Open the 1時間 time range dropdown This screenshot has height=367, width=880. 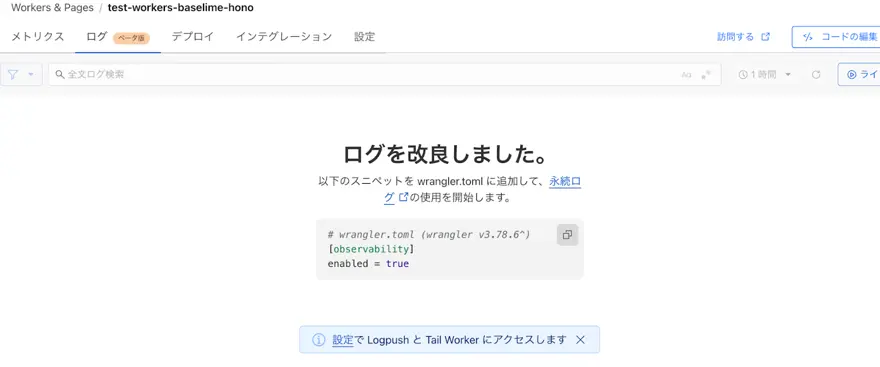(x=765, y=75)
